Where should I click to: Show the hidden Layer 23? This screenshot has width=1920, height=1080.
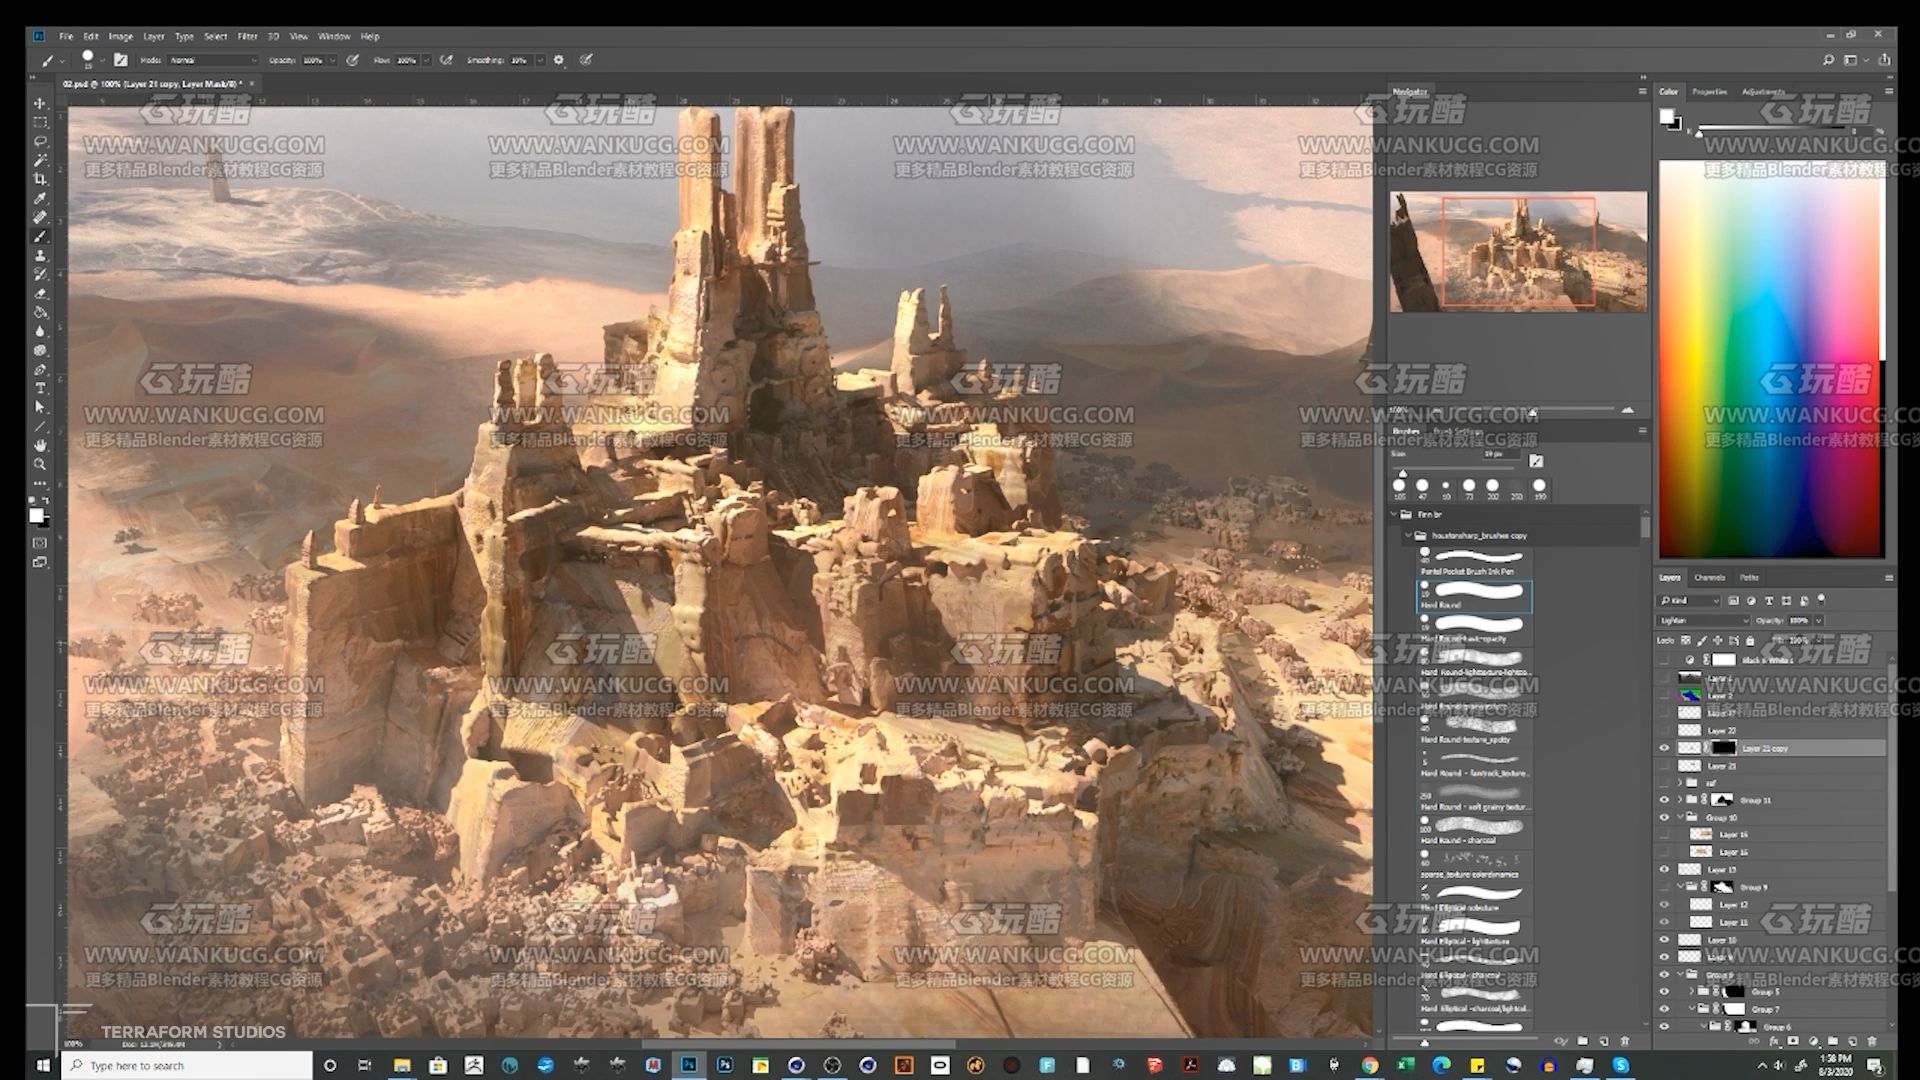pyautogui.click(x=1665, y=766)
